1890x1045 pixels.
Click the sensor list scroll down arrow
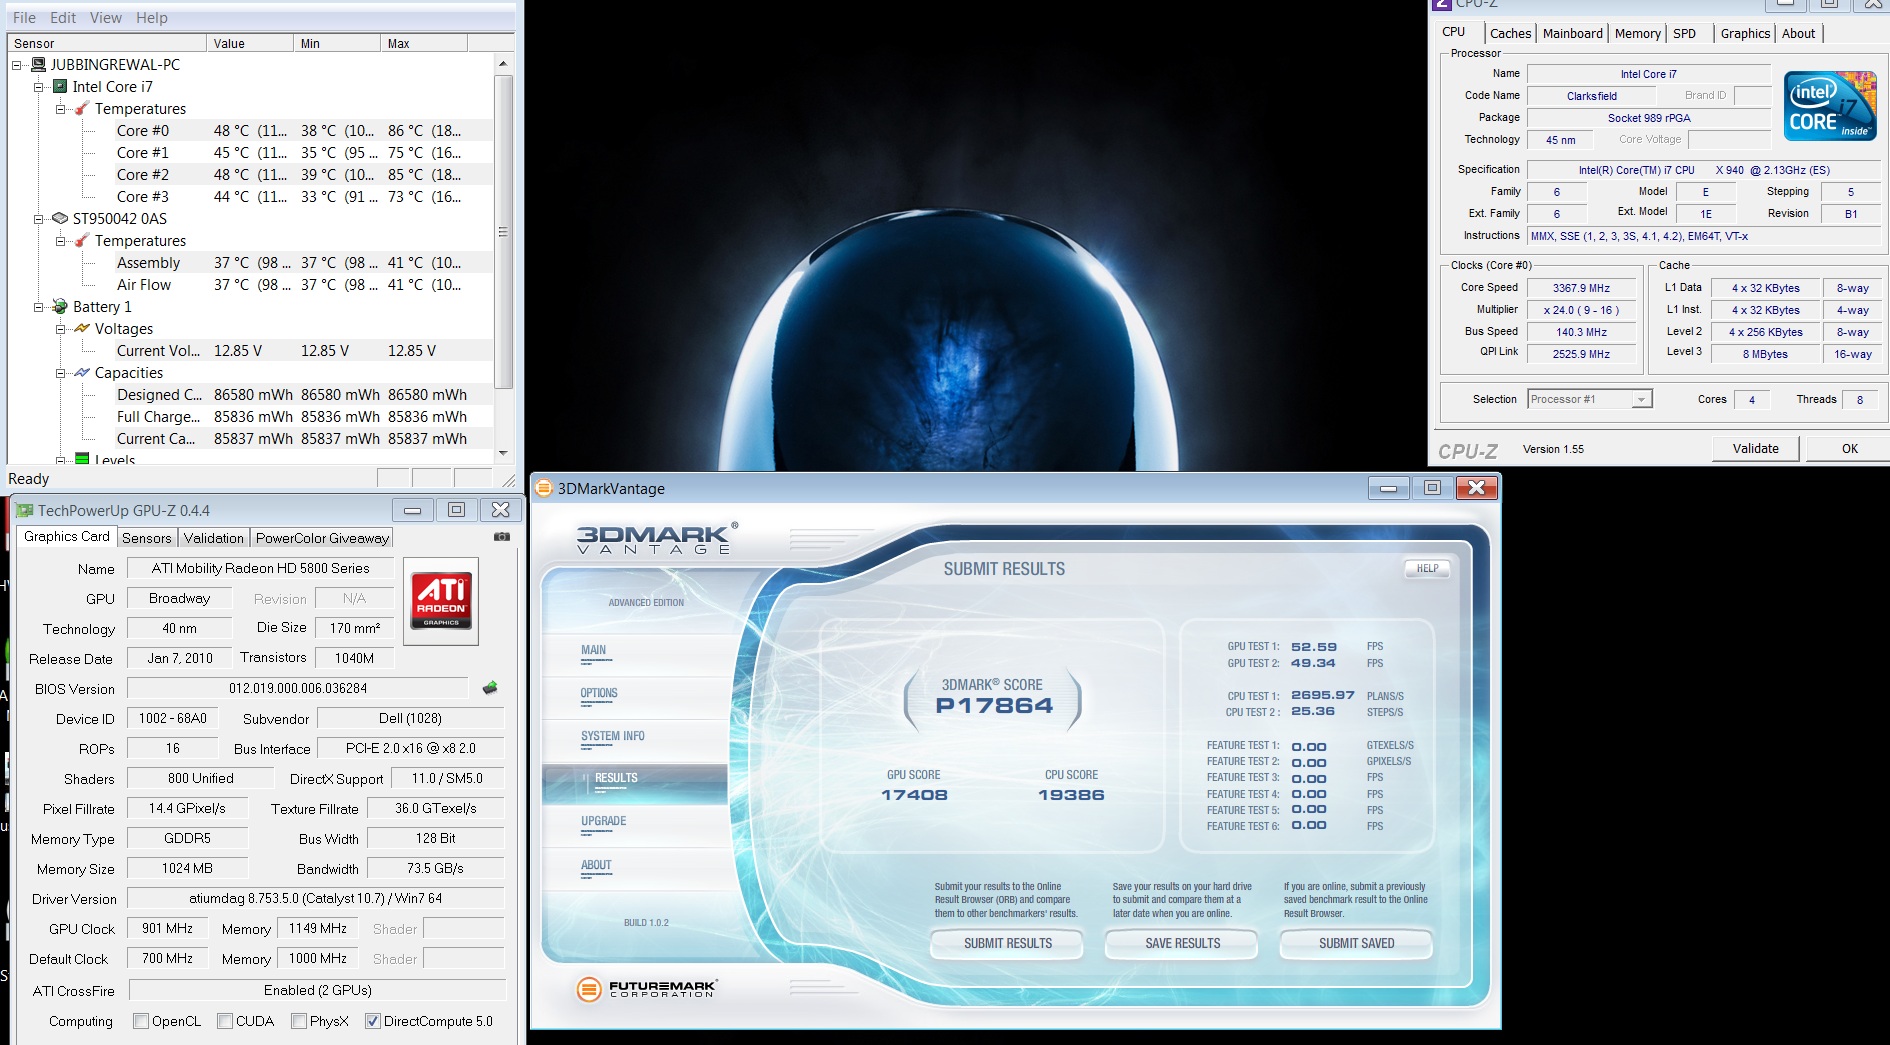(504, 453)
